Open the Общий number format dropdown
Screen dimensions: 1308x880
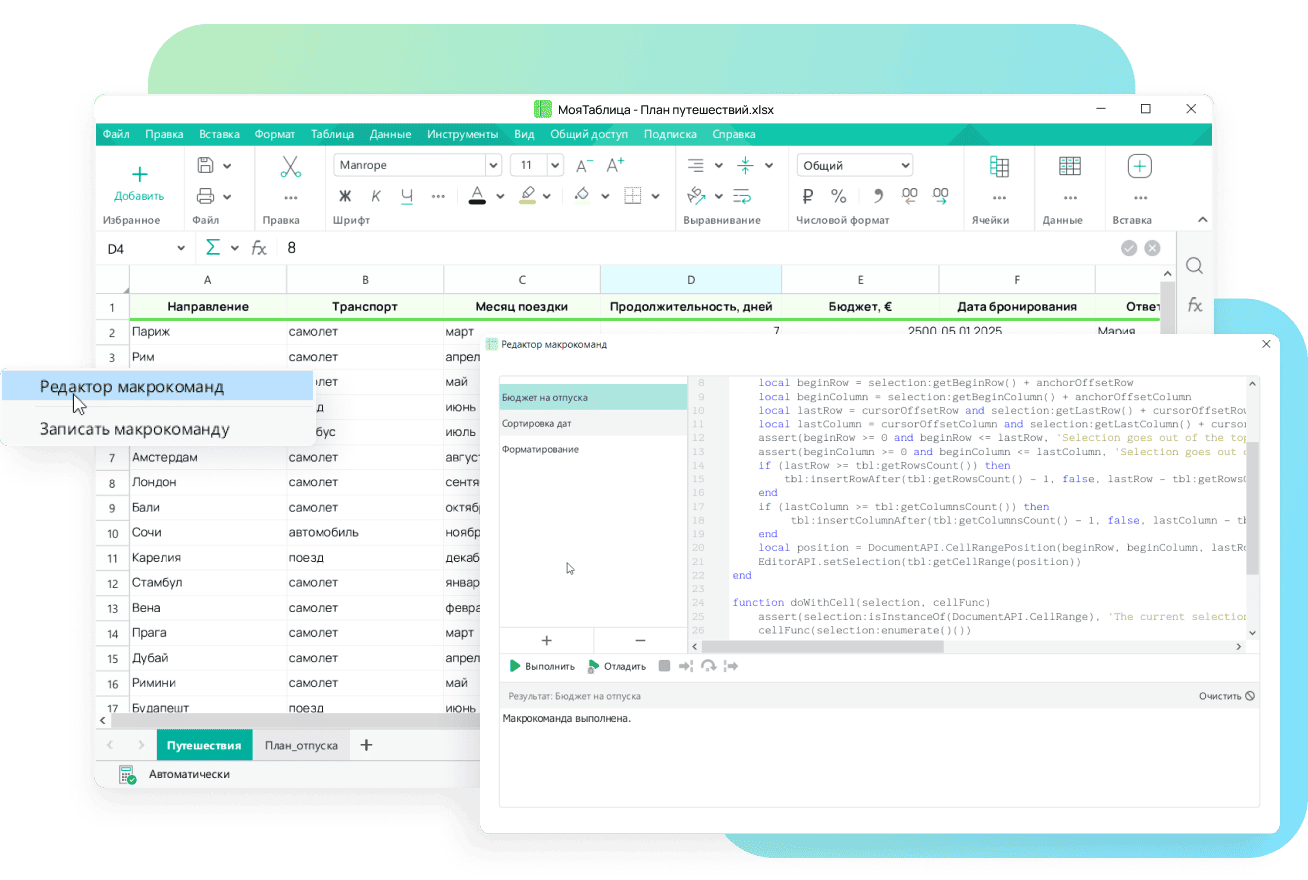[x=855, y=165]
